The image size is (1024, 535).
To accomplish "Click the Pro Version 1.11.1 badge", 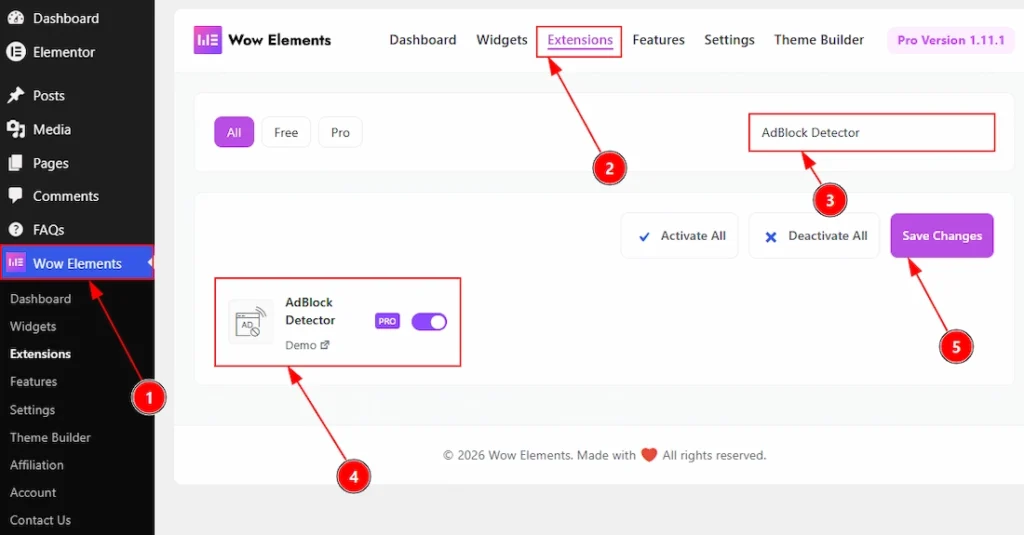I will click(950, 40).
